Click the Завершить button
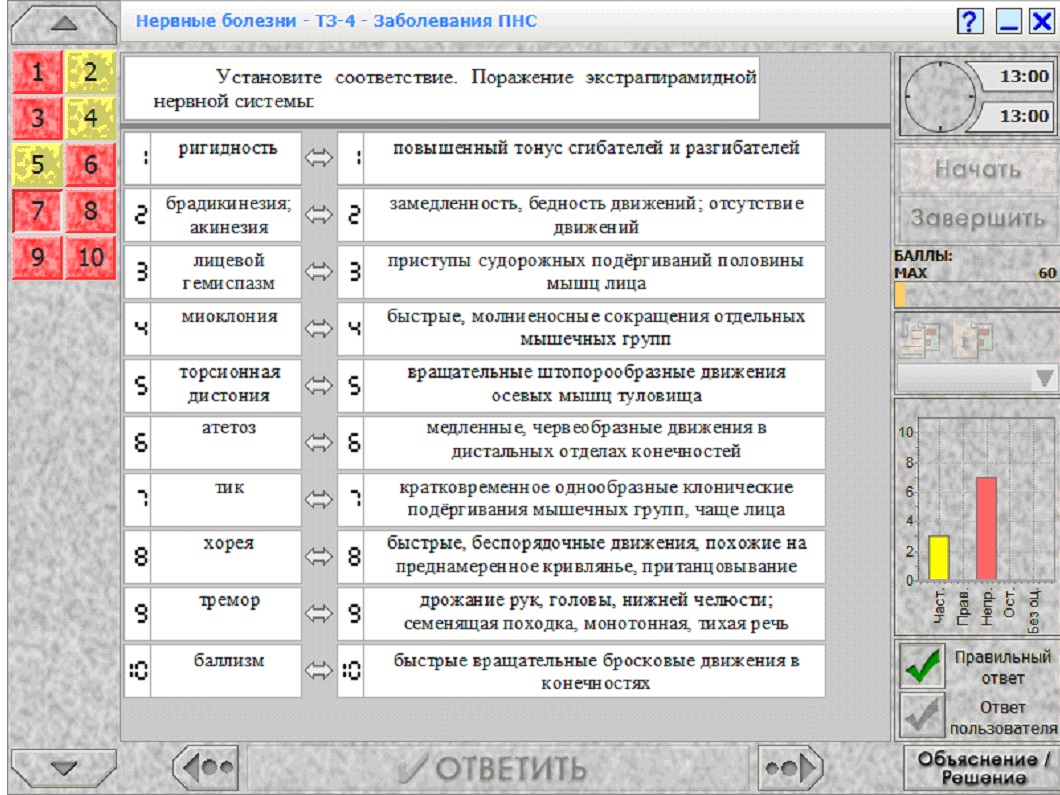This screenshot has width=1060, height=795. 978,218
